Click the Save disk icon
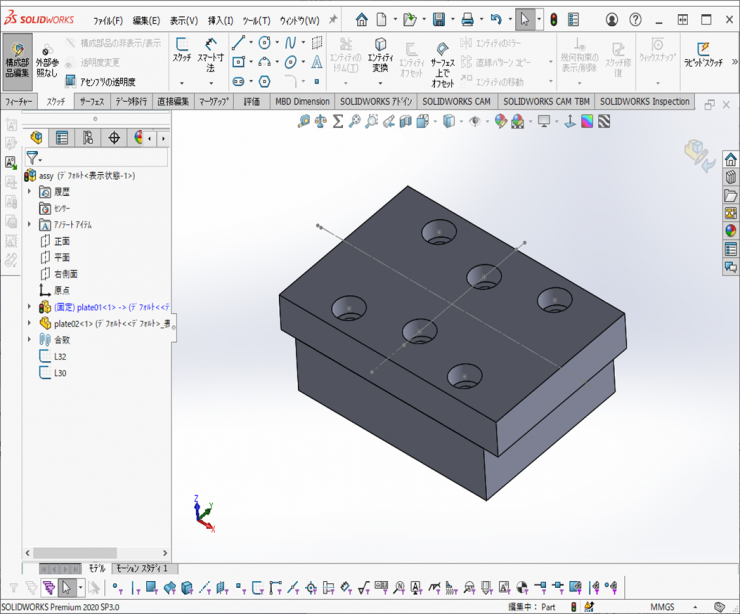Image resolution: width=740 pixels, height=614 pixels. (438, 19)
